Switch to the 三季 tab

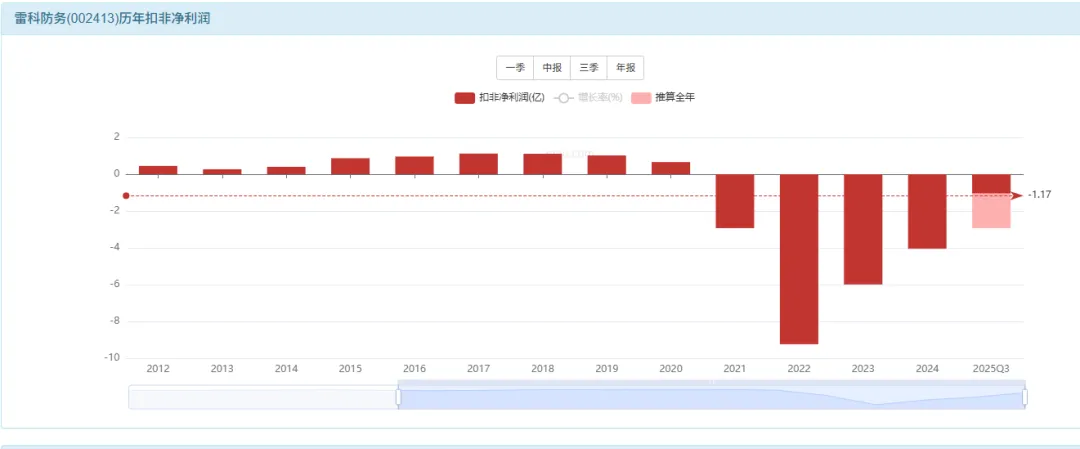click(589, 67)
